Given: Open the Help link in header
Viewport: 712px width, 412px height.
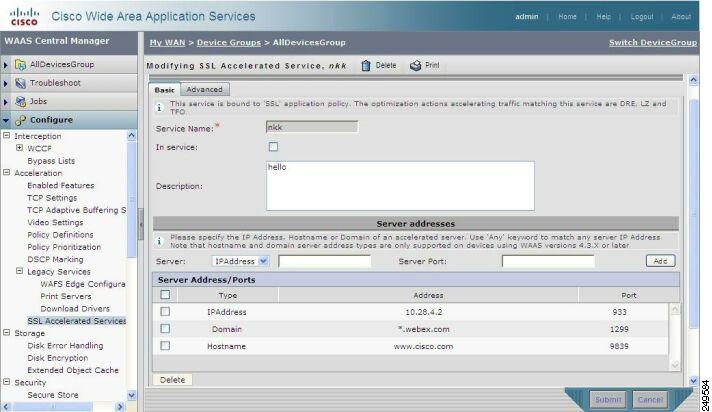Looking at the screenshot, I should 603,16.
